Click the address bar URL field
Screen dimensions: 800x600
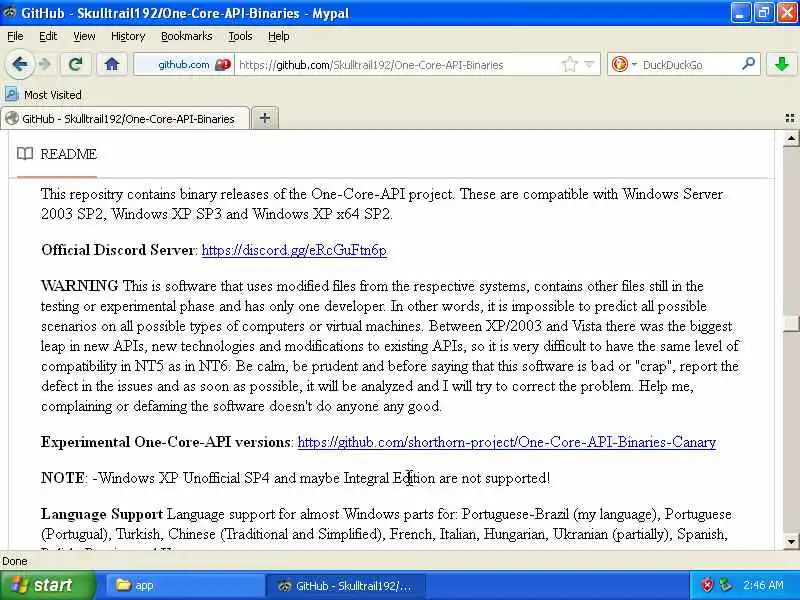click(397, 65)
